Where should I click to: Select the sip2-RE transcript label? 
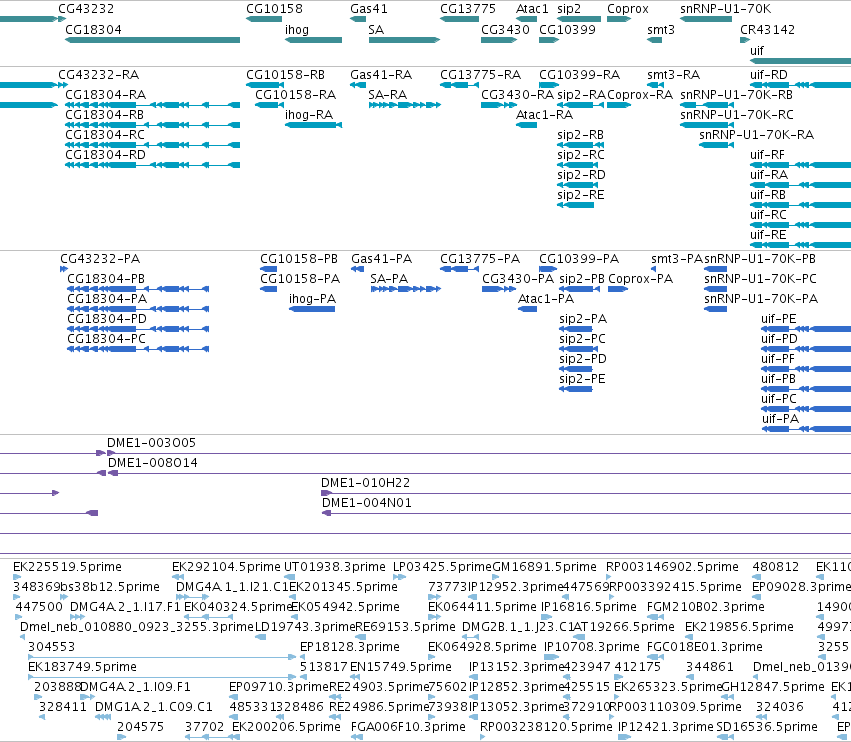(x=580, y=195)
